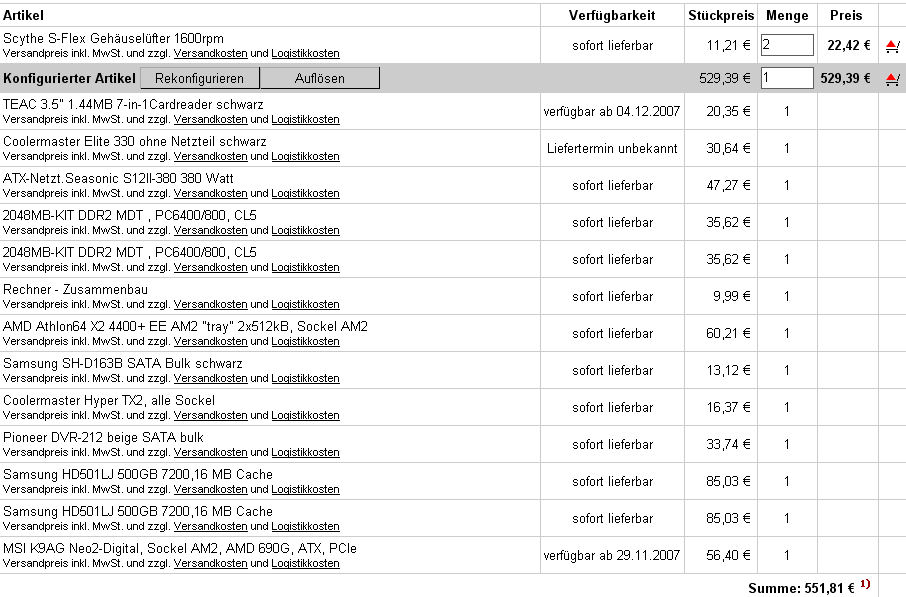This screenshot has width=906, height=597.
Task: Select 'Samsung SH-D163B SATA Bulk schwarz' text
Action: 122,364
